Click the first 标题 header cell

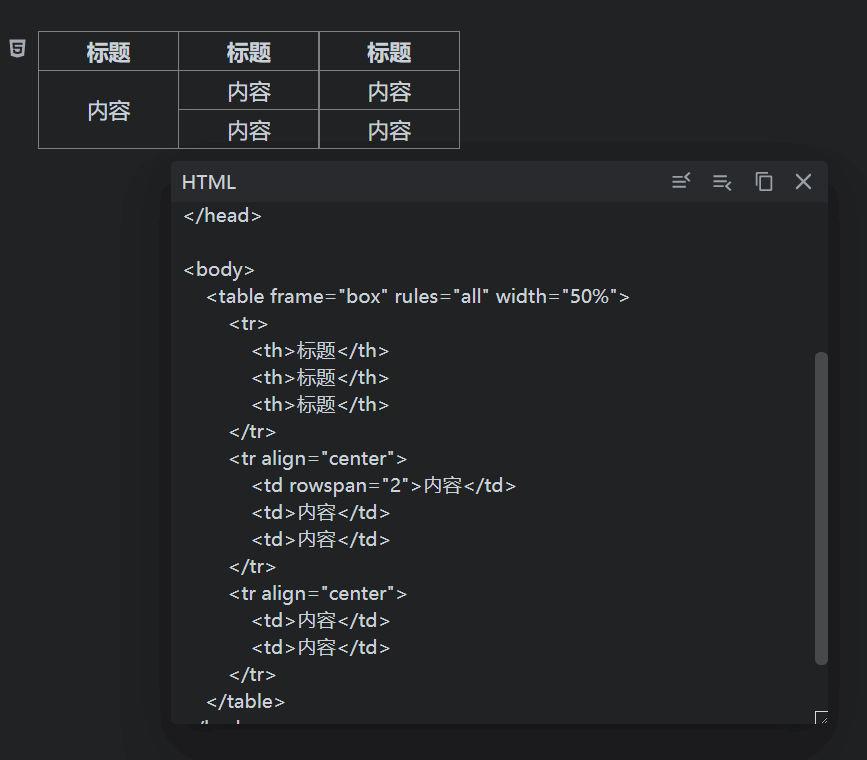[108, 51]
